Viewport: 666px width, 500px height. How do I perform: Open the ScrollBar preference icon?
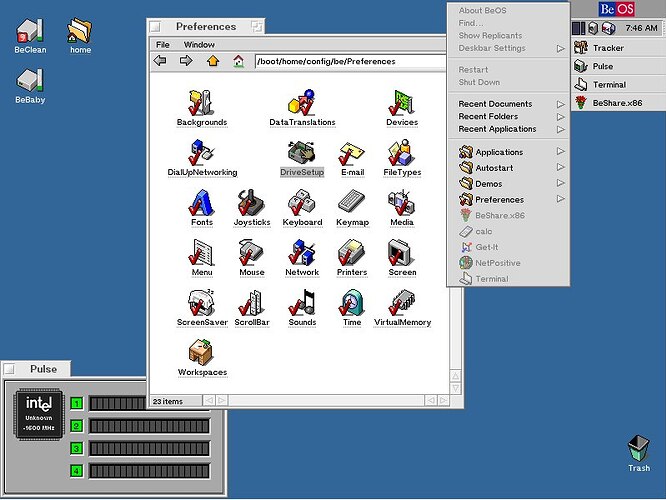(251, 303)
